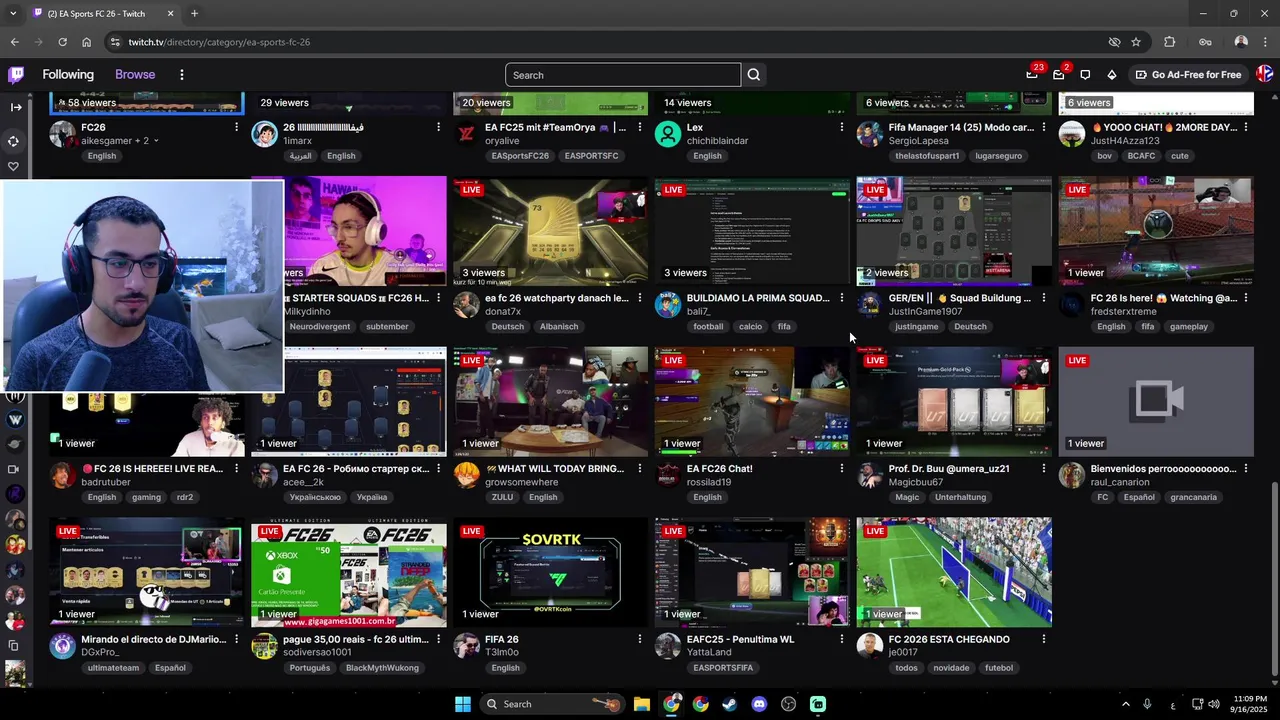Viewport: 1280px width, 720px height.
Task: Click the microphone icon in system tray
Action: [x=1147, y=704]
